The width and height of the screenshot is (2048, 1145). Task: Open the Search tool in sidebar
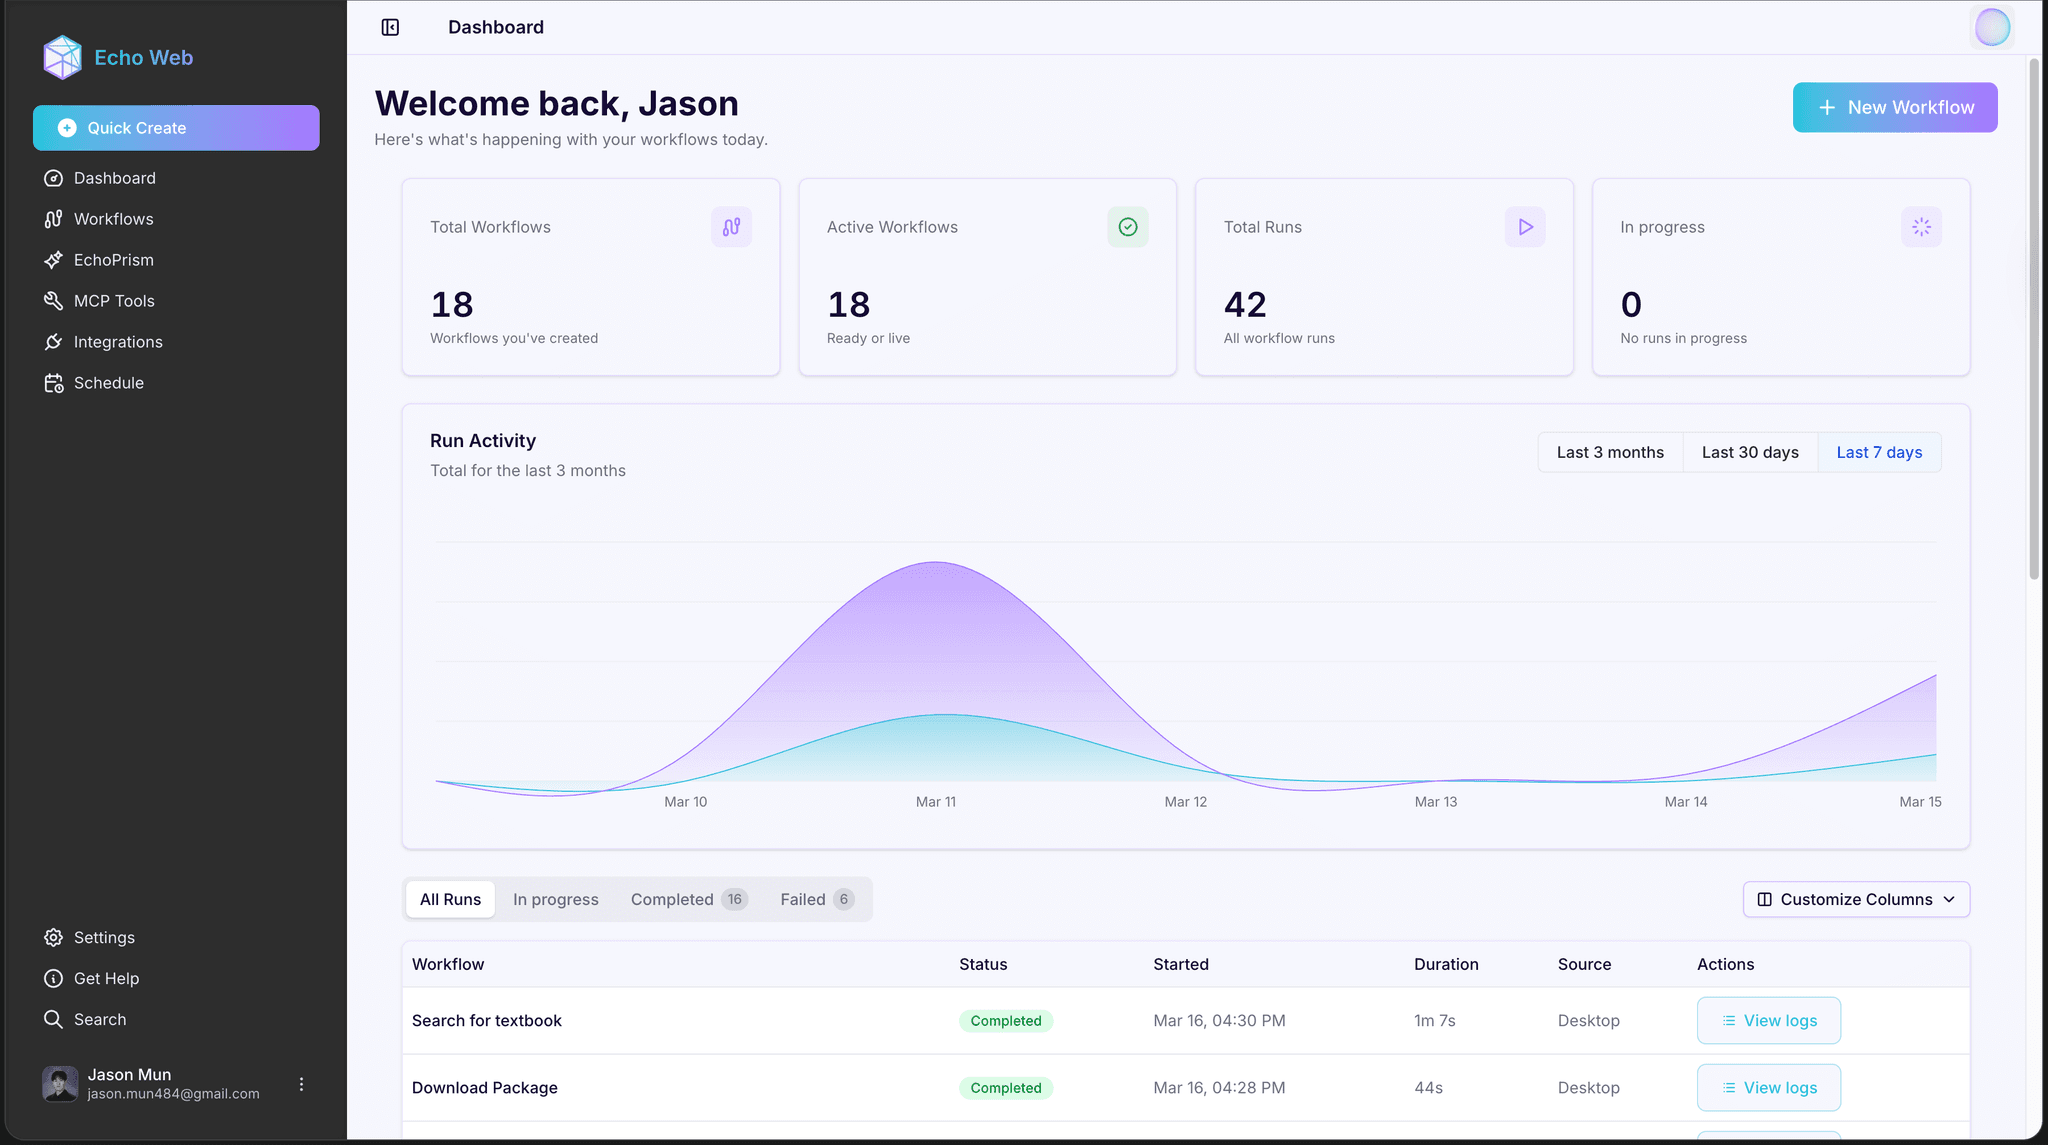[100, 1019]
